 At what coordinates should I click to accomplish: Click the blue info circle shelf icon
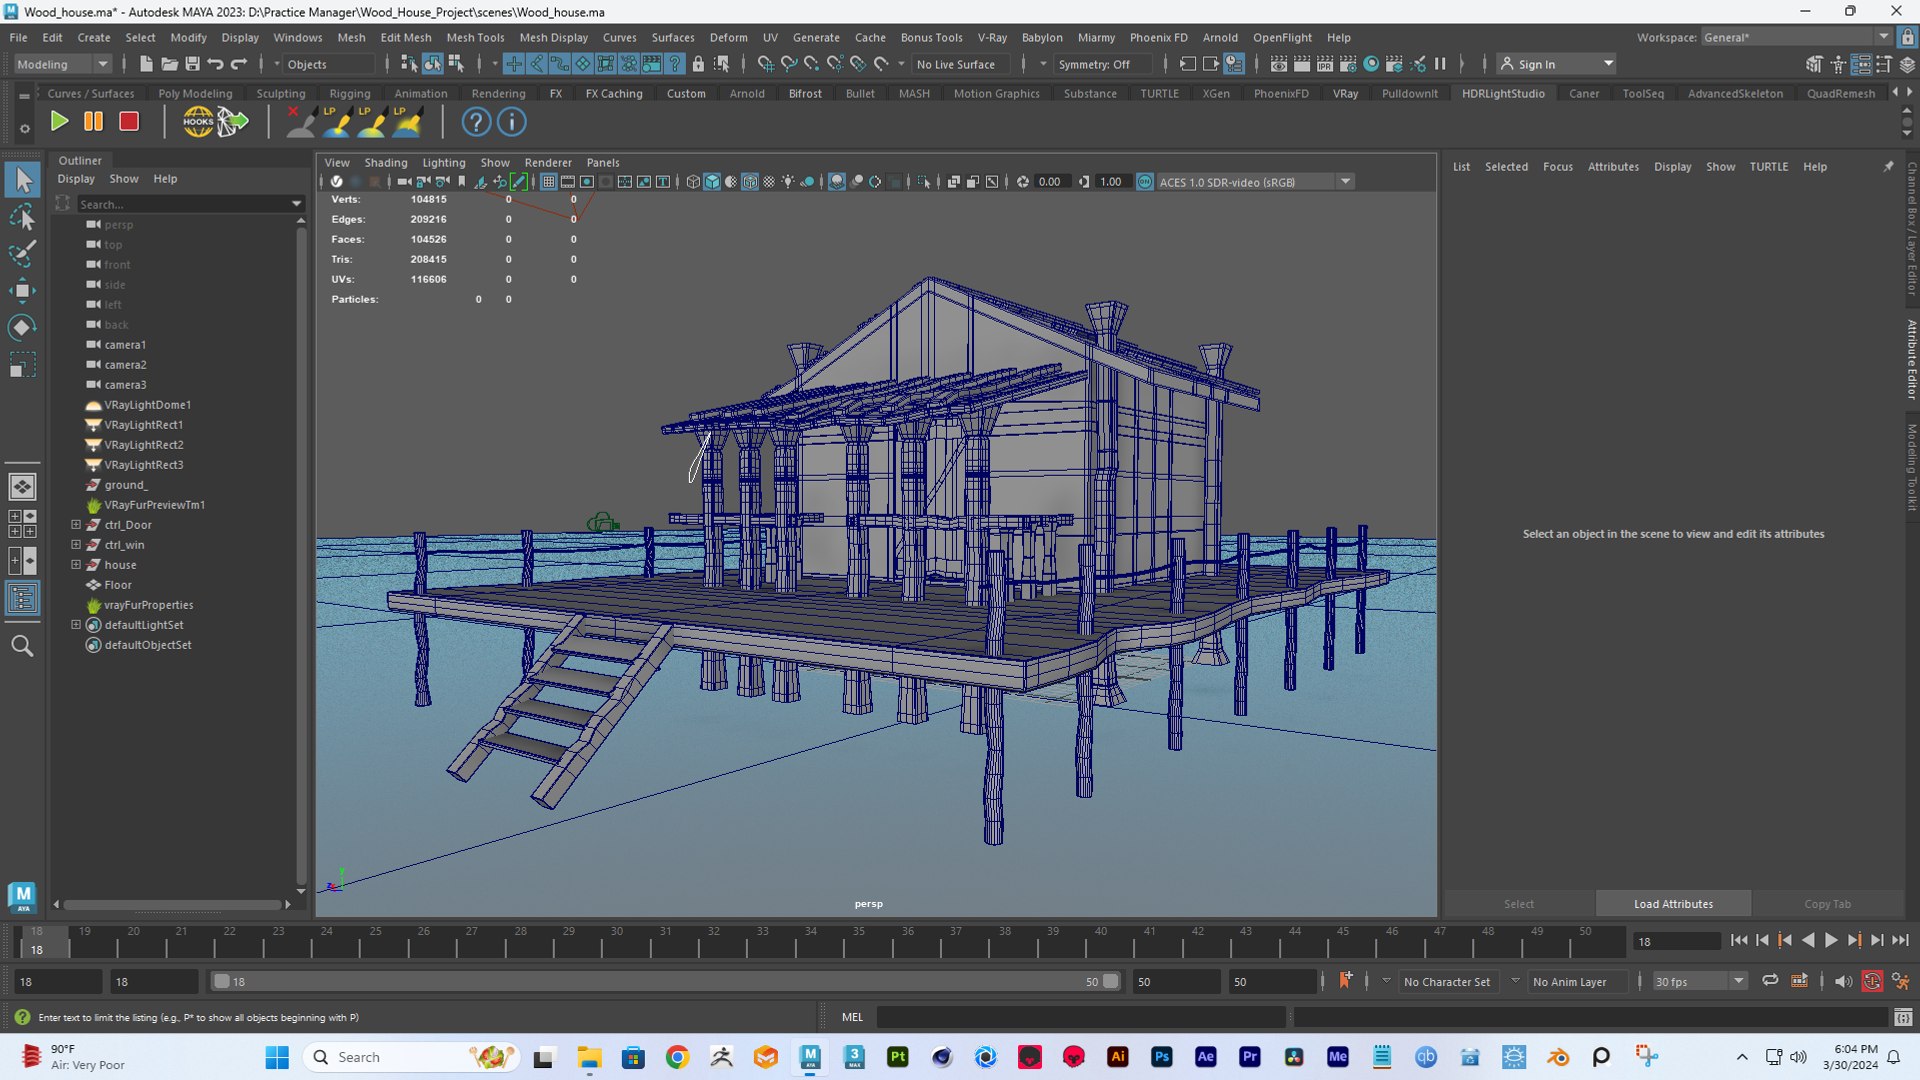tap(511, 122)
